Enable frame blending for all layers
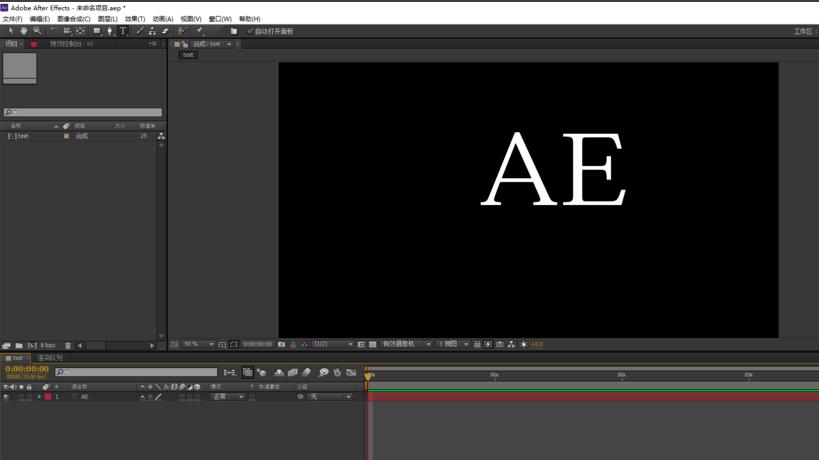The width and height of the screenshot is (819, 460). pyautogui.click(x=292, y=373)
